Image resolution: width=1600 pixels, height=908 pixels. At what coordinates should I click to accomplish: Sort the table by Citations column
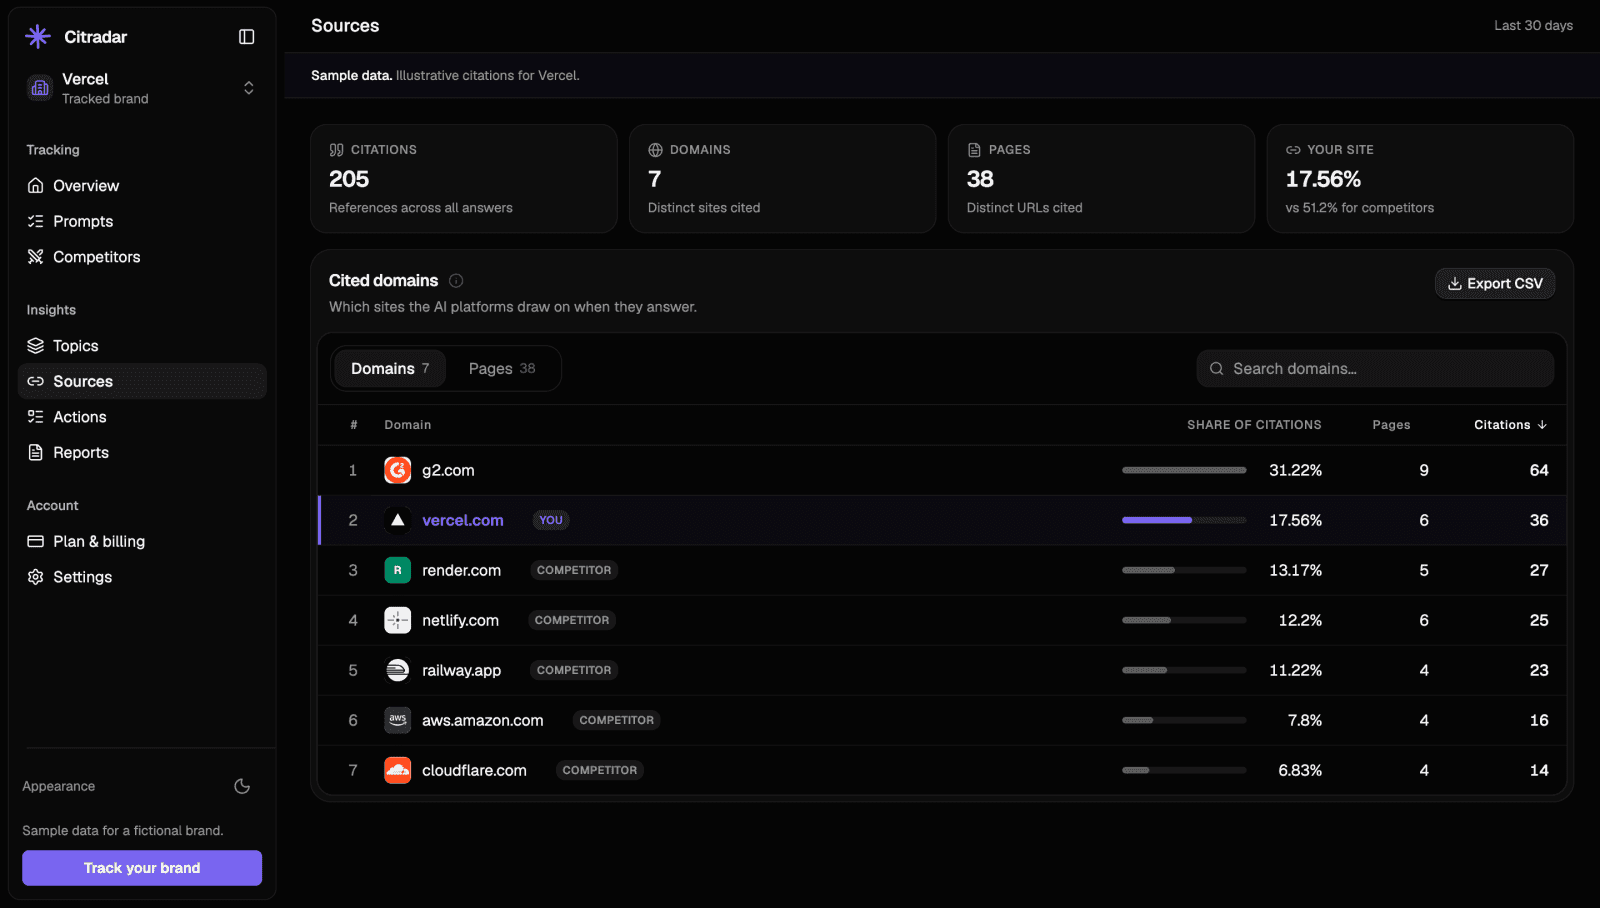[x=1510, y=425]
